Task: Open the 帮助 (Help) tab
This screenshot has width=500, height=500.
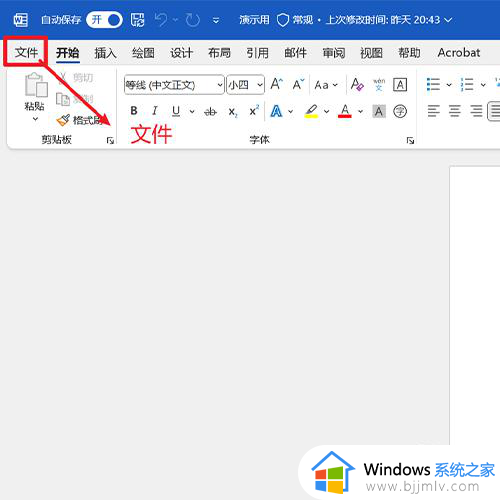Action: pyautogui.click(x=409, y=53)
